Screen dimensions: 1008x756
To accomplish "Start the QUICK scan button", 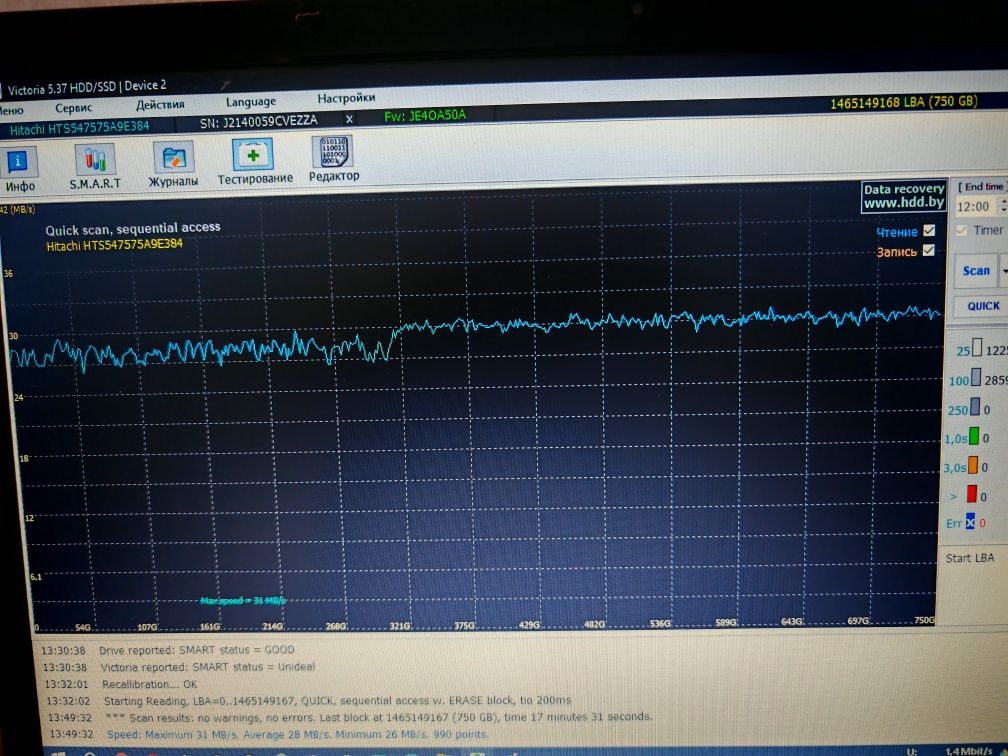I will [982, 306].
